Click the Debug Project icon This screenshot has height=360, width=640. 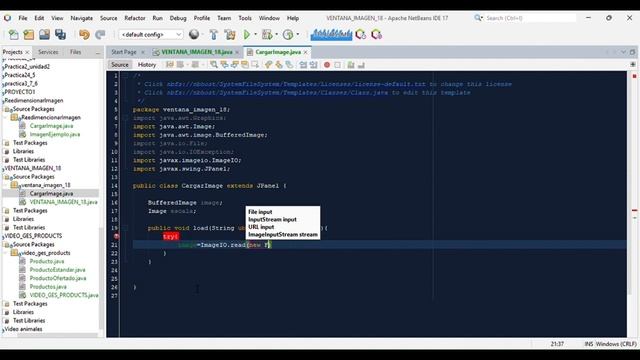point(267,35)
